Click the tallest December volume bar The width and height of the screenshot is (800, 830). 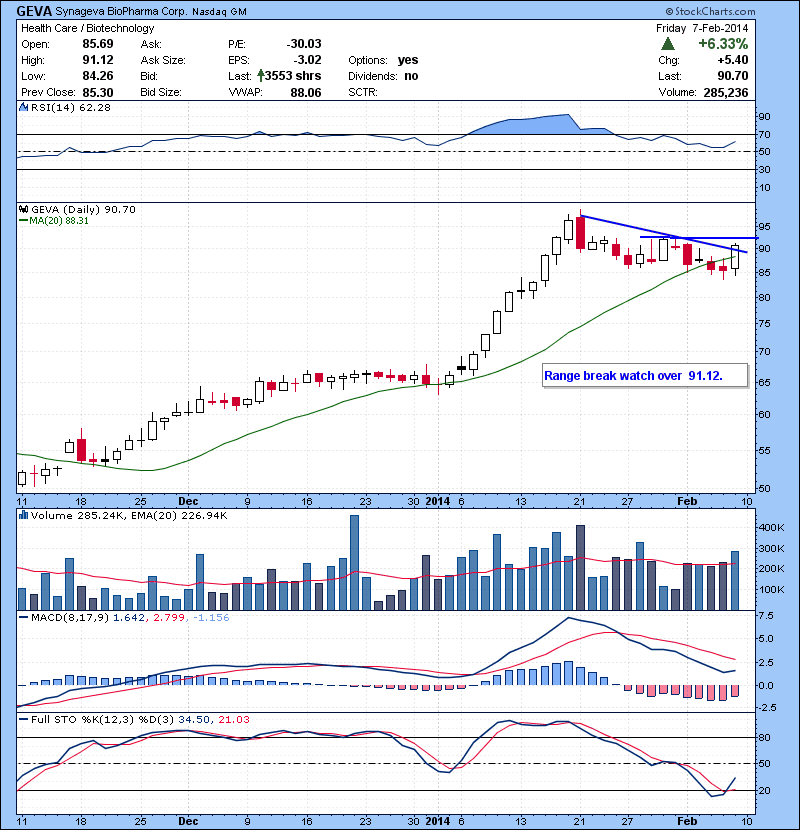(x=355, y=563)
